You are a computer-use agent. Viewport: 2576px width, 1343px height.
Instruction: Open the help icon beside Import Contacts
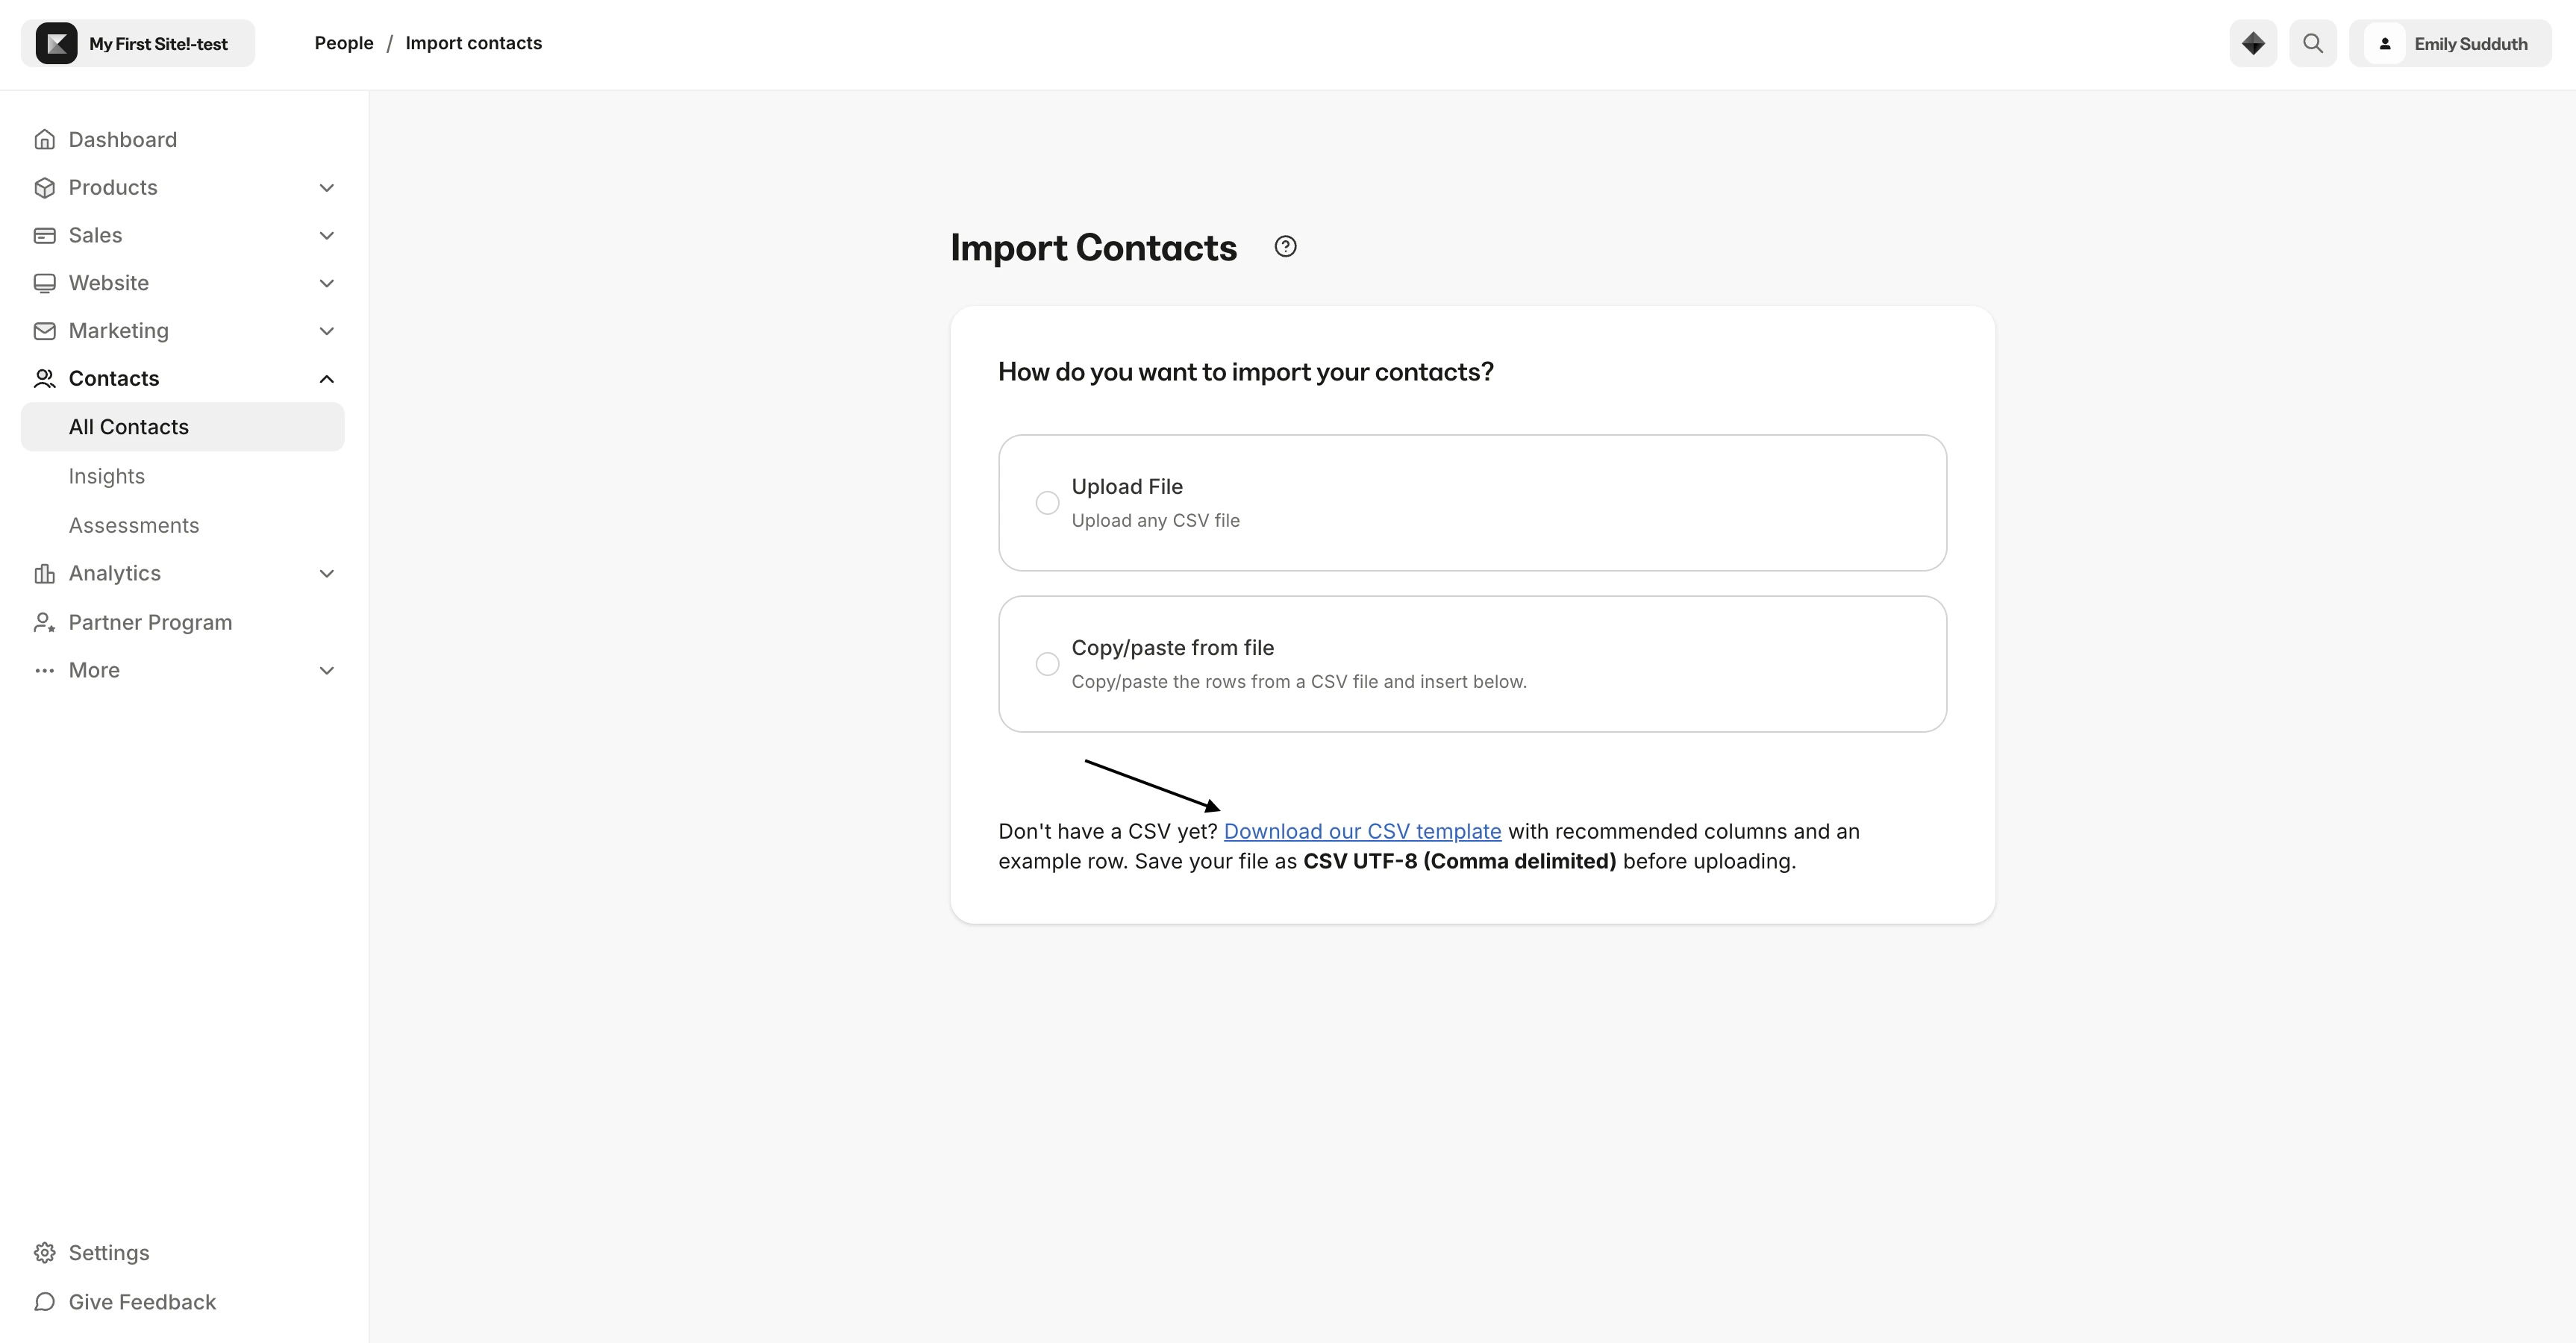tap(1284, 246)
